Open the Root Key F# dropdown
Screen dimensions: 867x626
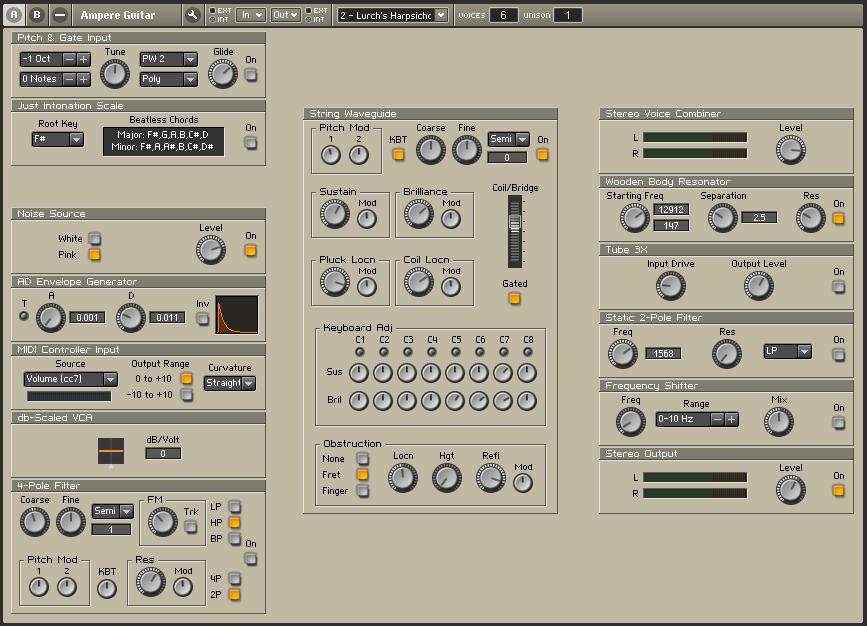tap(57, 140)
